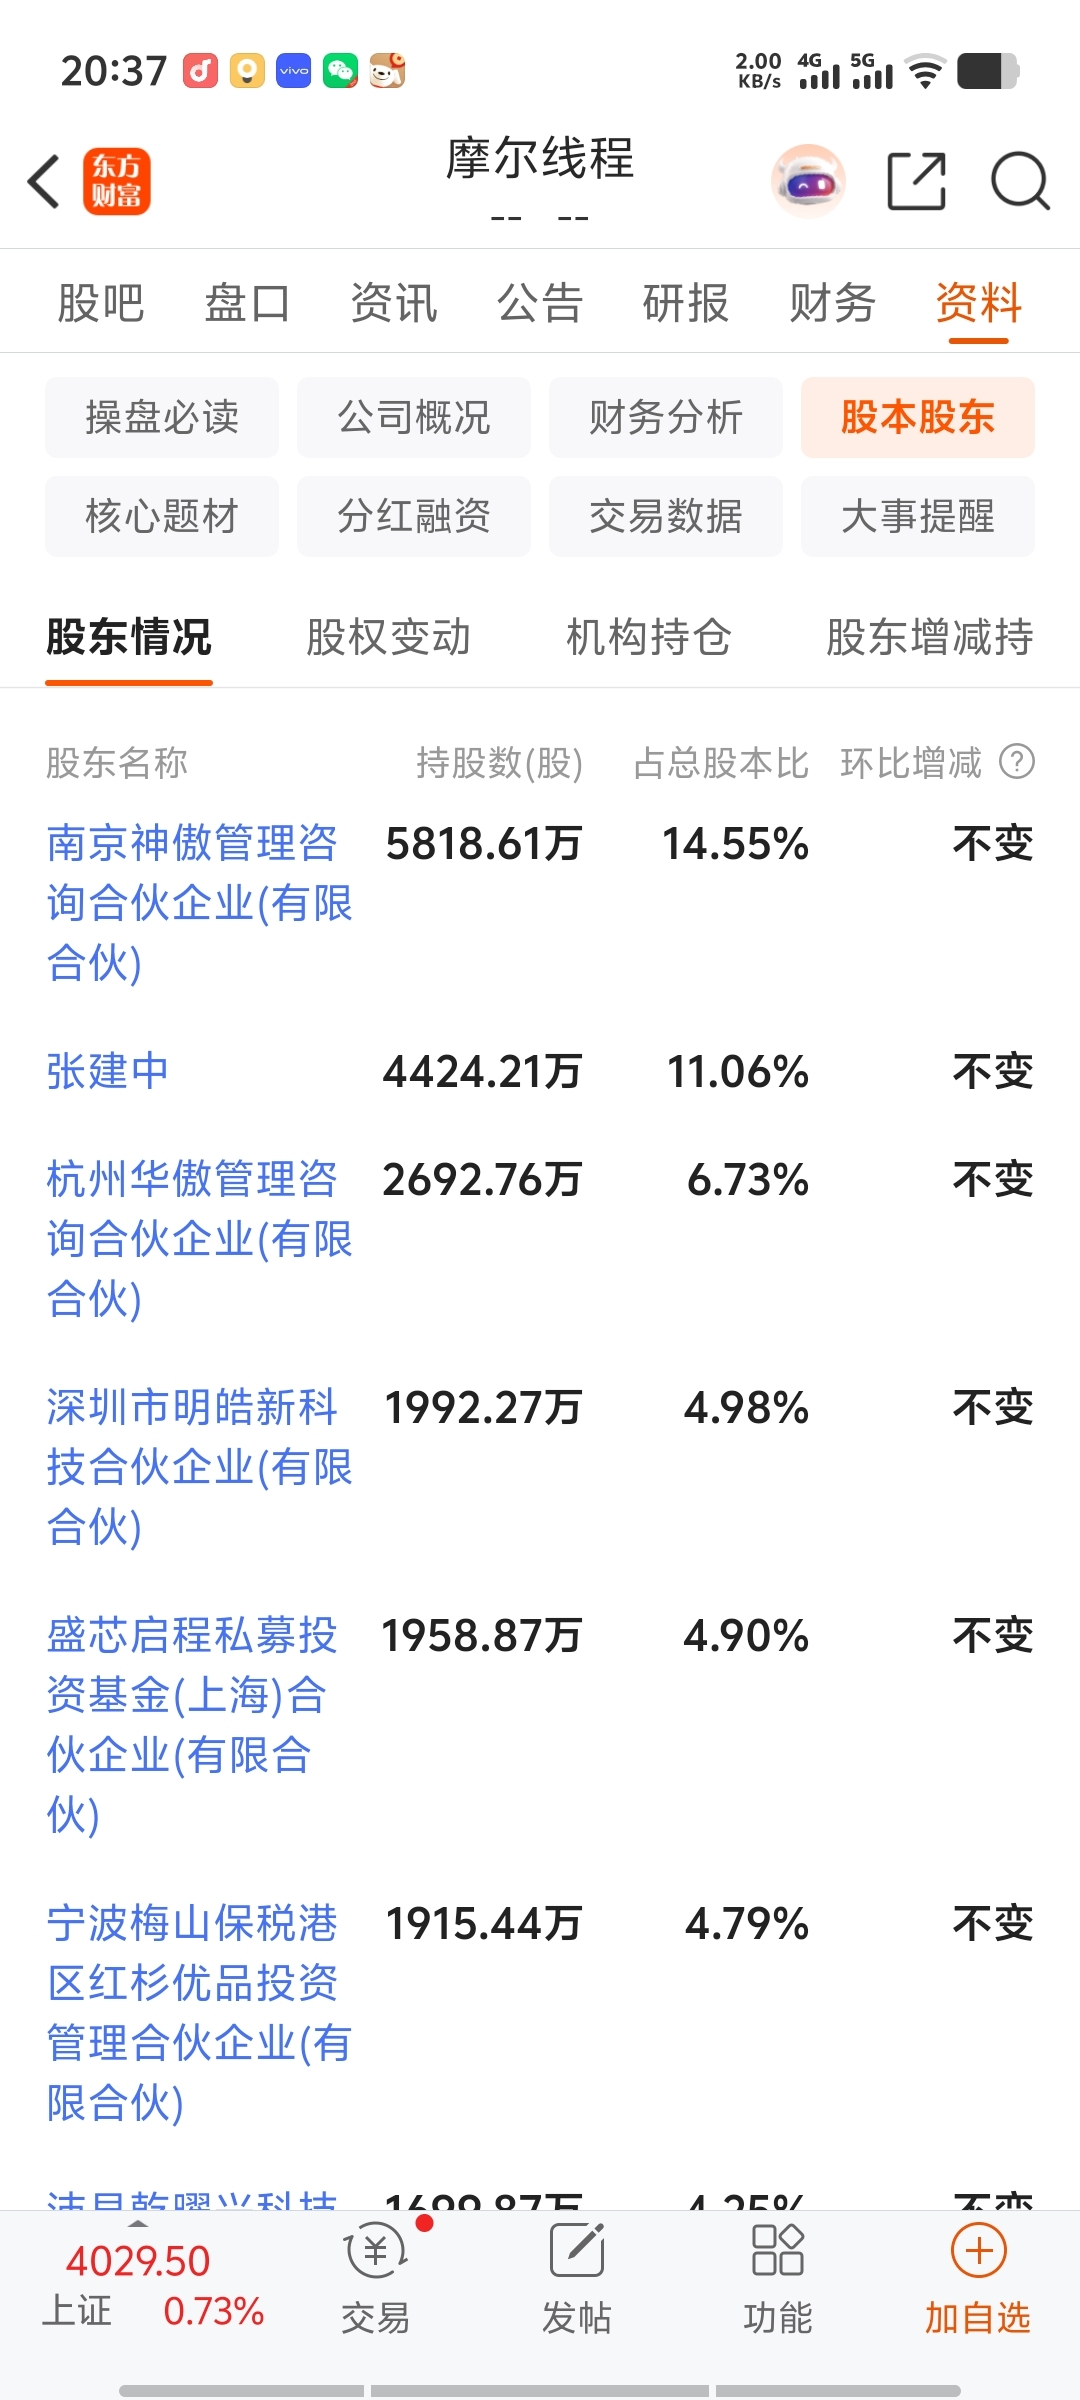
Task: Tap the 发帖 pencil icon
Action: (x=577, y=2251)
